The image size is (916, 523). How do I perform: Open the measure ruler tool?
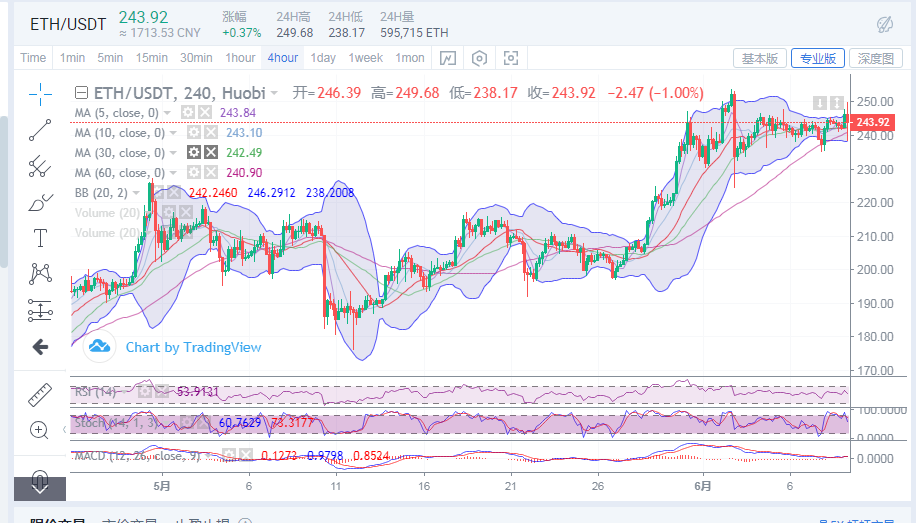point(40,393)
